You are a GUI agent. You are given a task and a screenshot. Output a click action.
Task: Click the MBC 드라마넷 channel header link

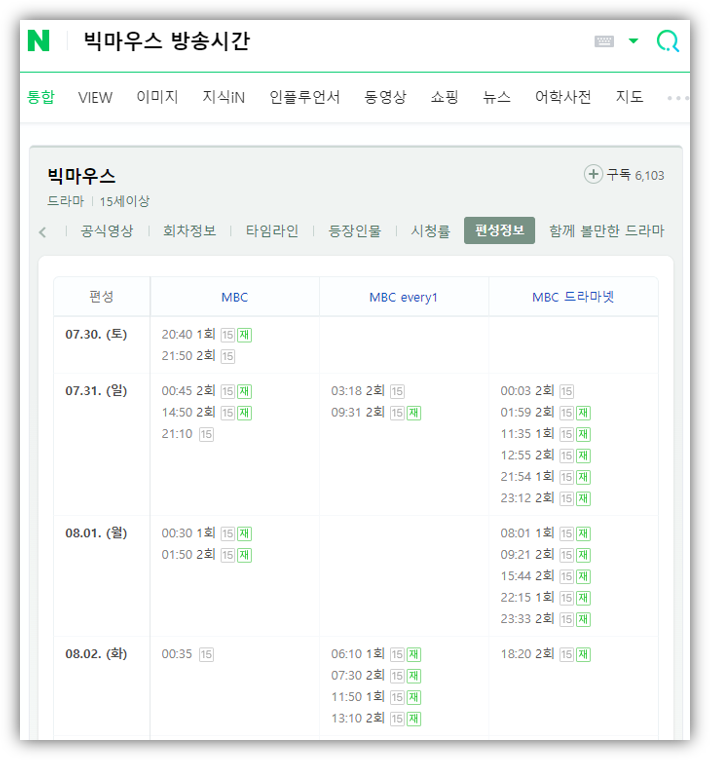point(573,297)
